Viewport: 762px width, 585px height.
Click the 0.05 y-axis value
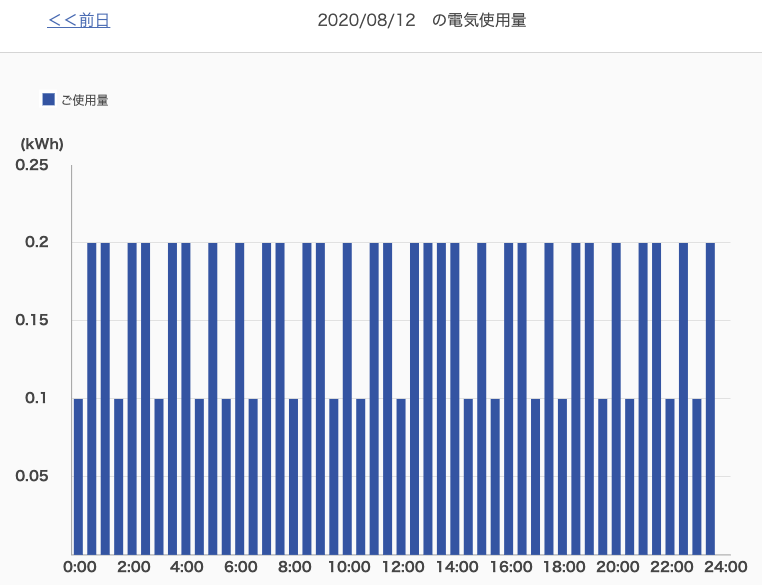(x=32, y=476)
